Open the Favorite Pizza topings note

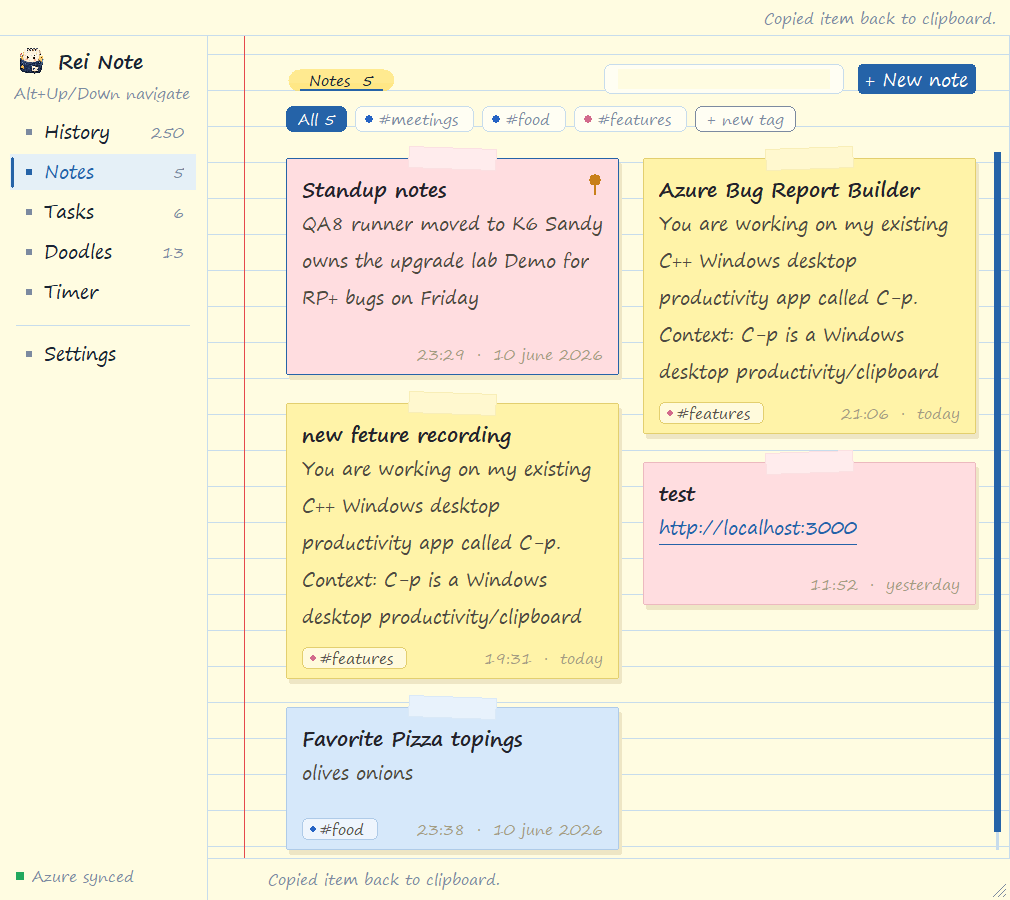[452, 779]
